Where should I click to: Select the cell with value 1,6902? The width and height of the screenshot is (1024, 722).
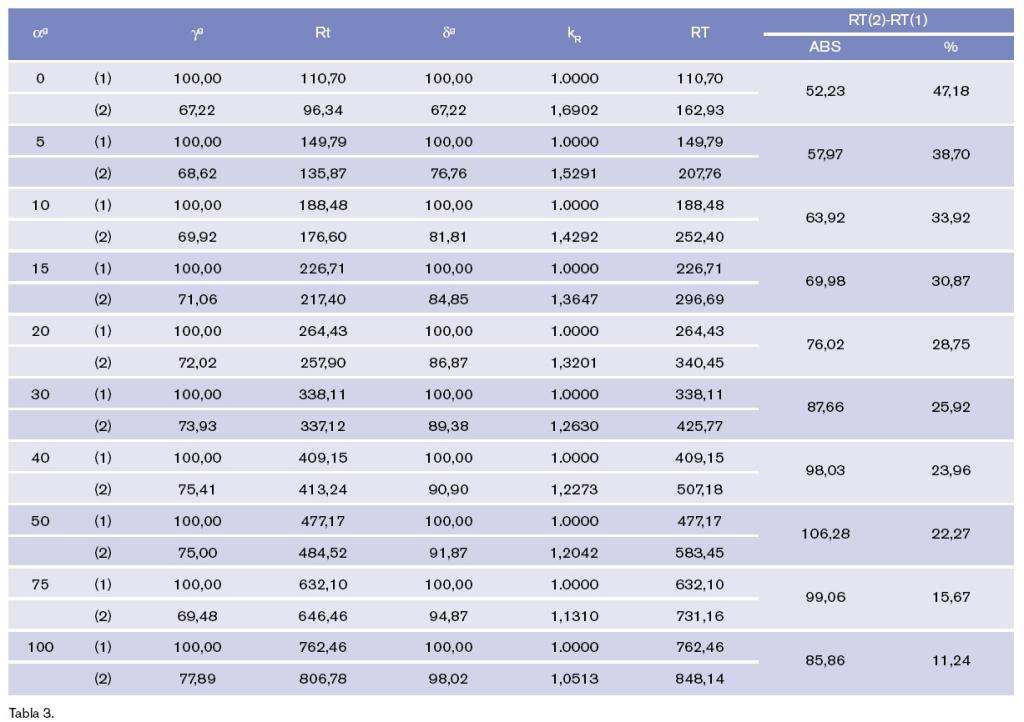coord(574,110)
